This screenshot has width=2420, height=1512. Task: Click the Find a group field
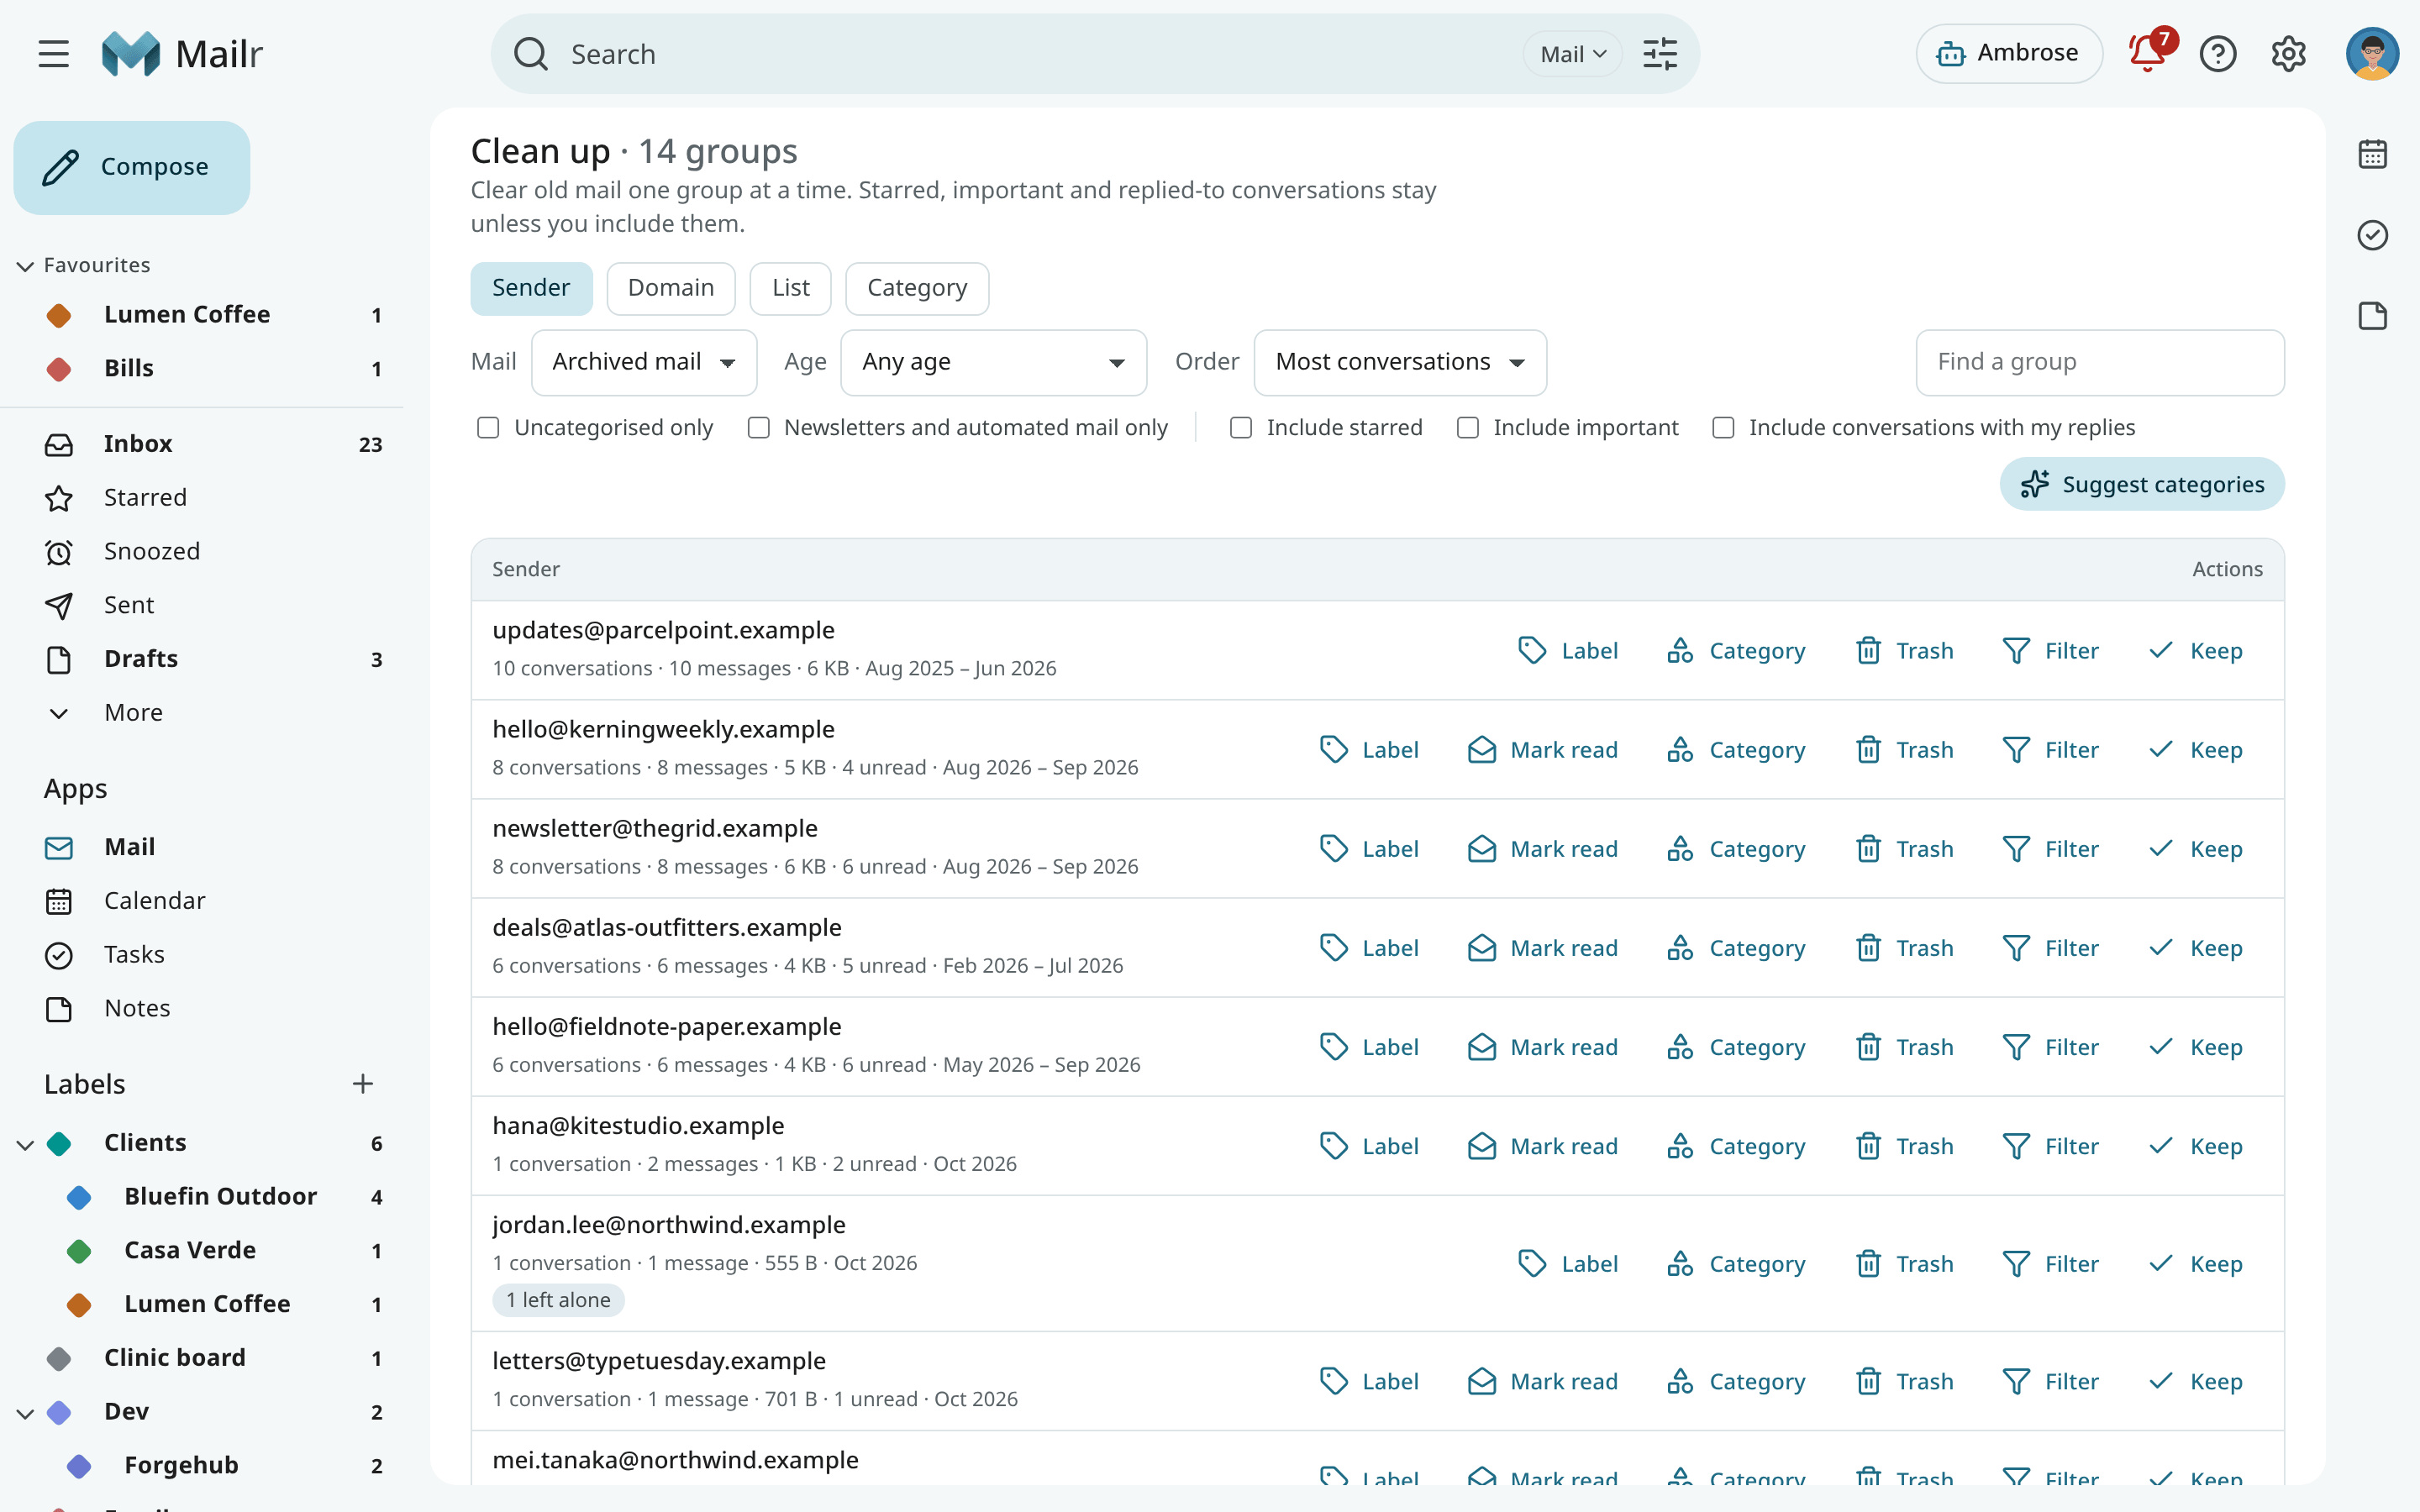2100,362
